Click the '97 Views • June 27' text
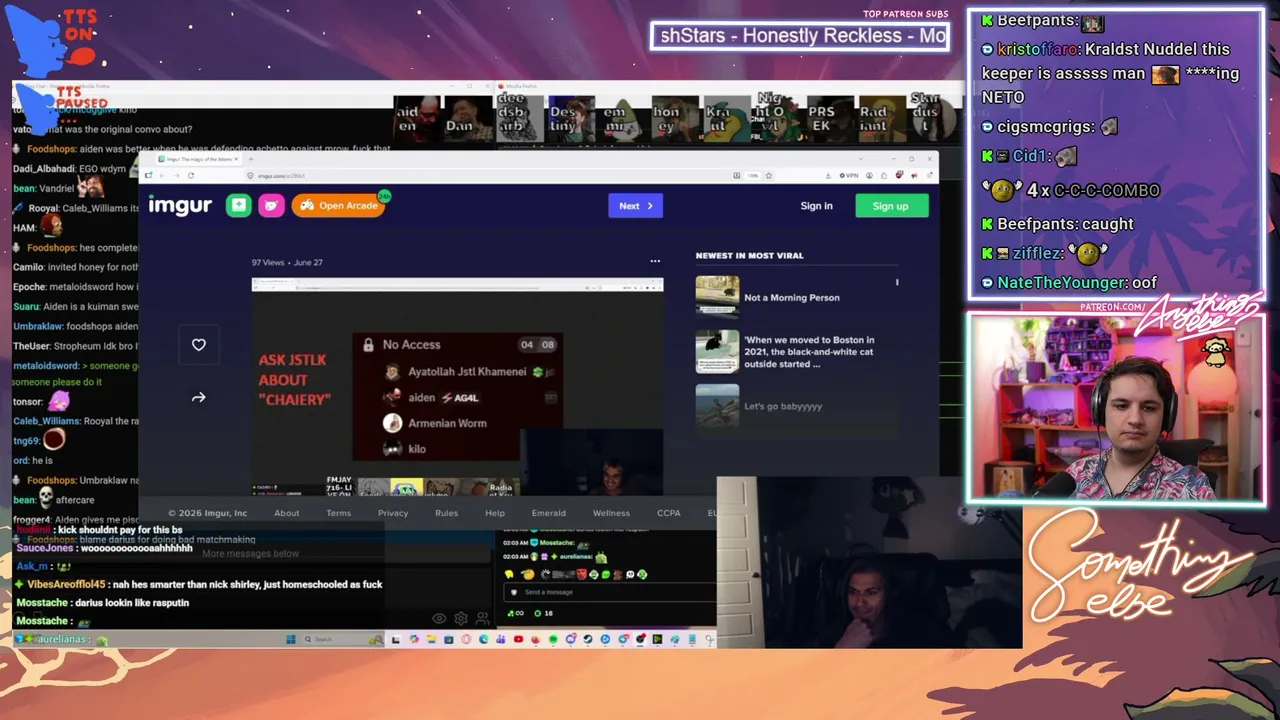The image size is (1280, 720). point(287,262)
